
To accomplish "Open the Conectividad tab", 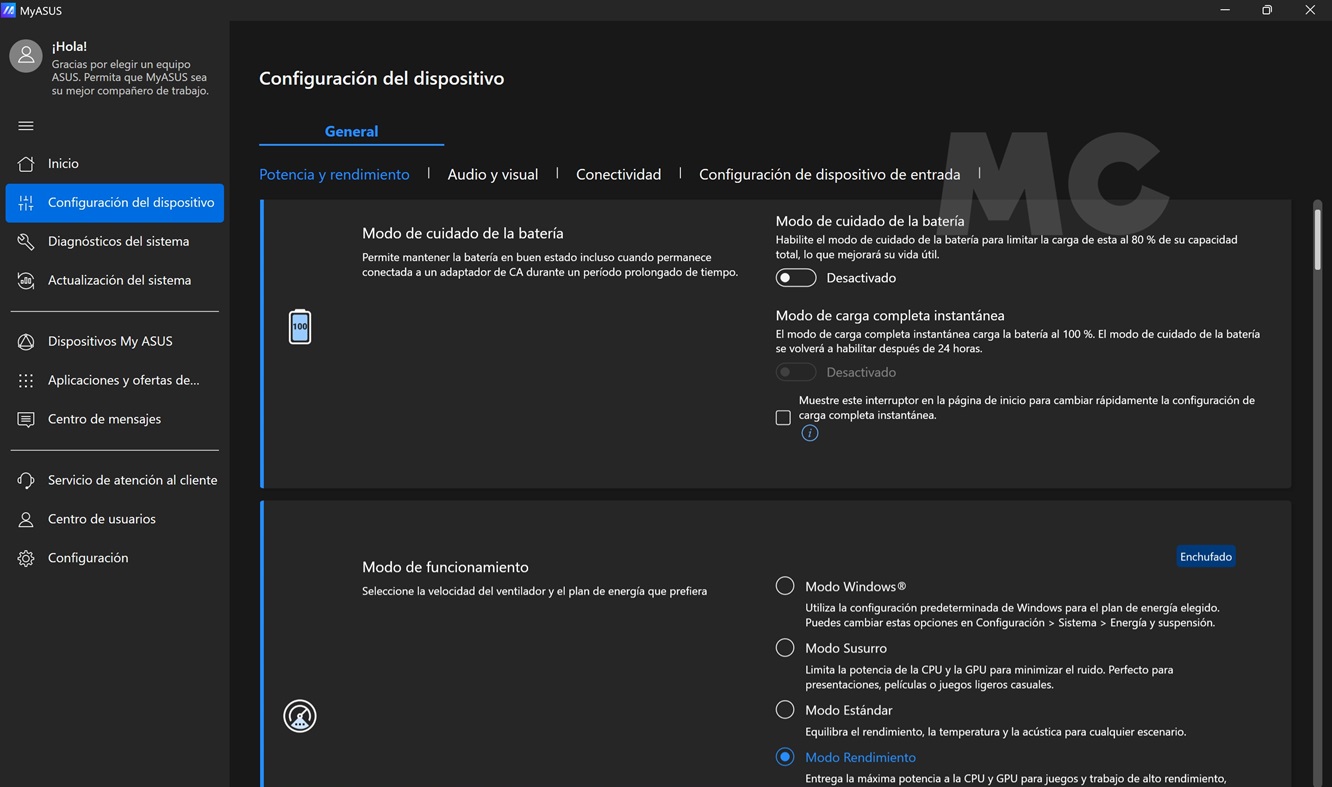I will click(x=618, y=174).
